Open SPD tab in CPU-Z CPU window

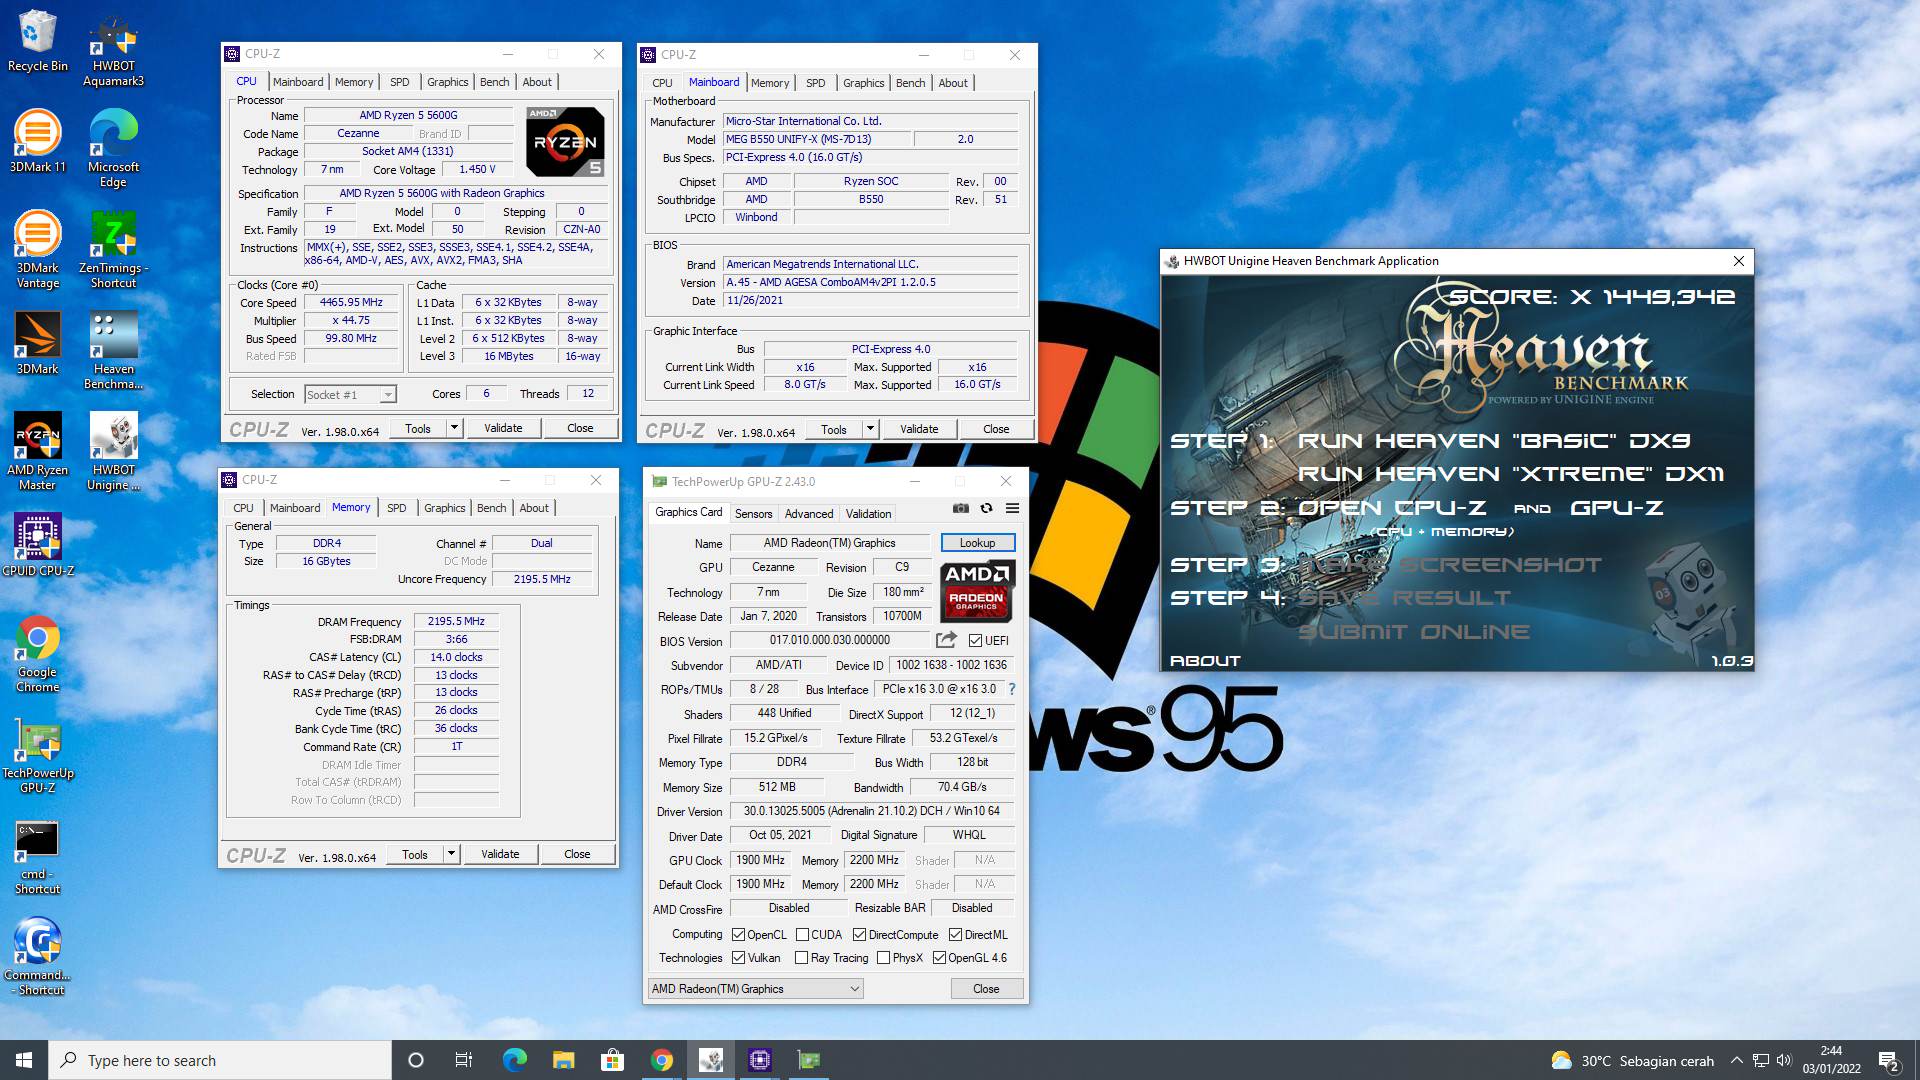tap(399, 82)
